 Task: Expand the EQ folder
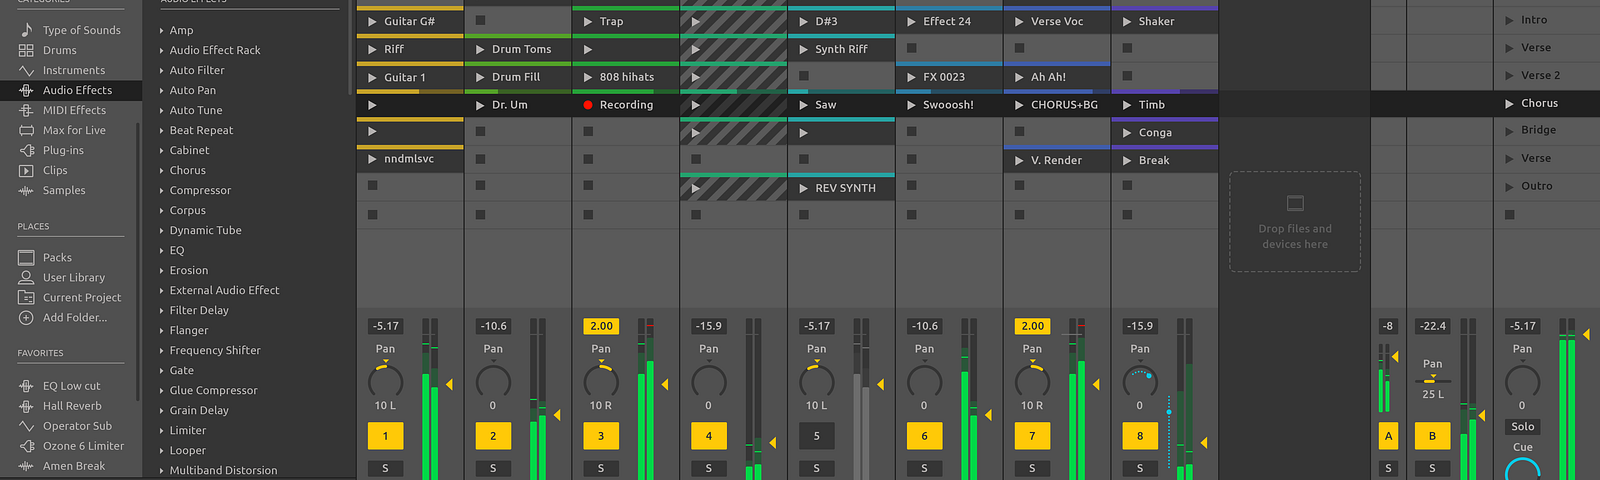[161, 251]
